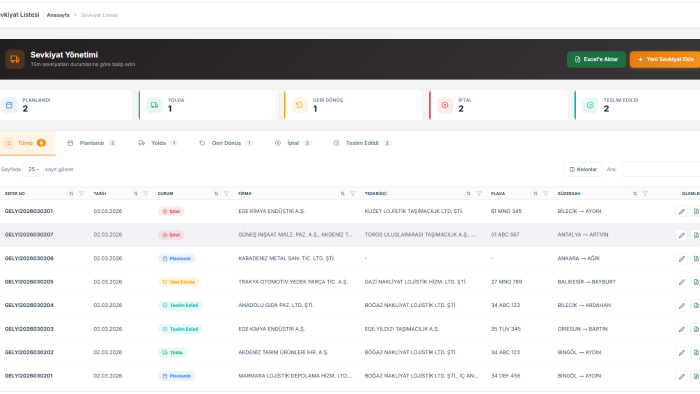Sort by Firma column arrows icon
Viewport: 700px width, 394px height.
tap(342, 194)
